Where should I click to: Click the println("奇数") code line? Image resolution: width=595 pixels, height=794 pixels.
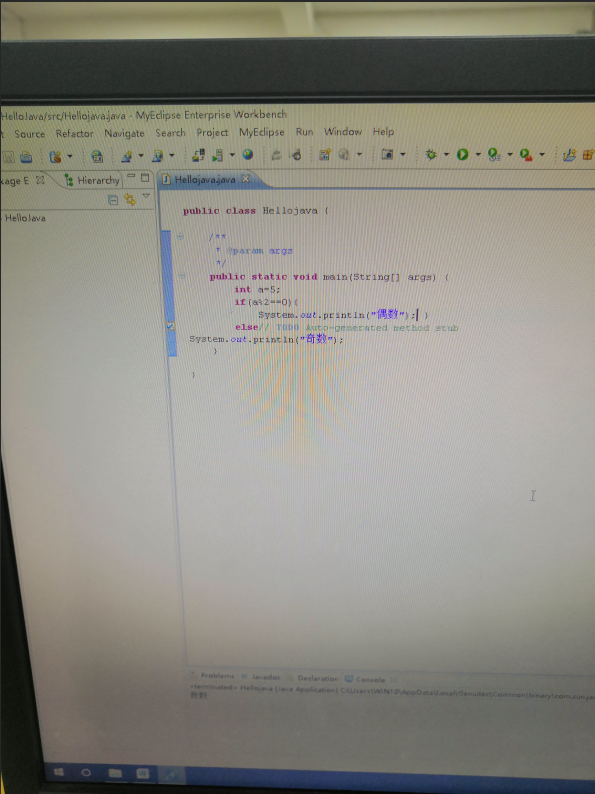point(266,339)
